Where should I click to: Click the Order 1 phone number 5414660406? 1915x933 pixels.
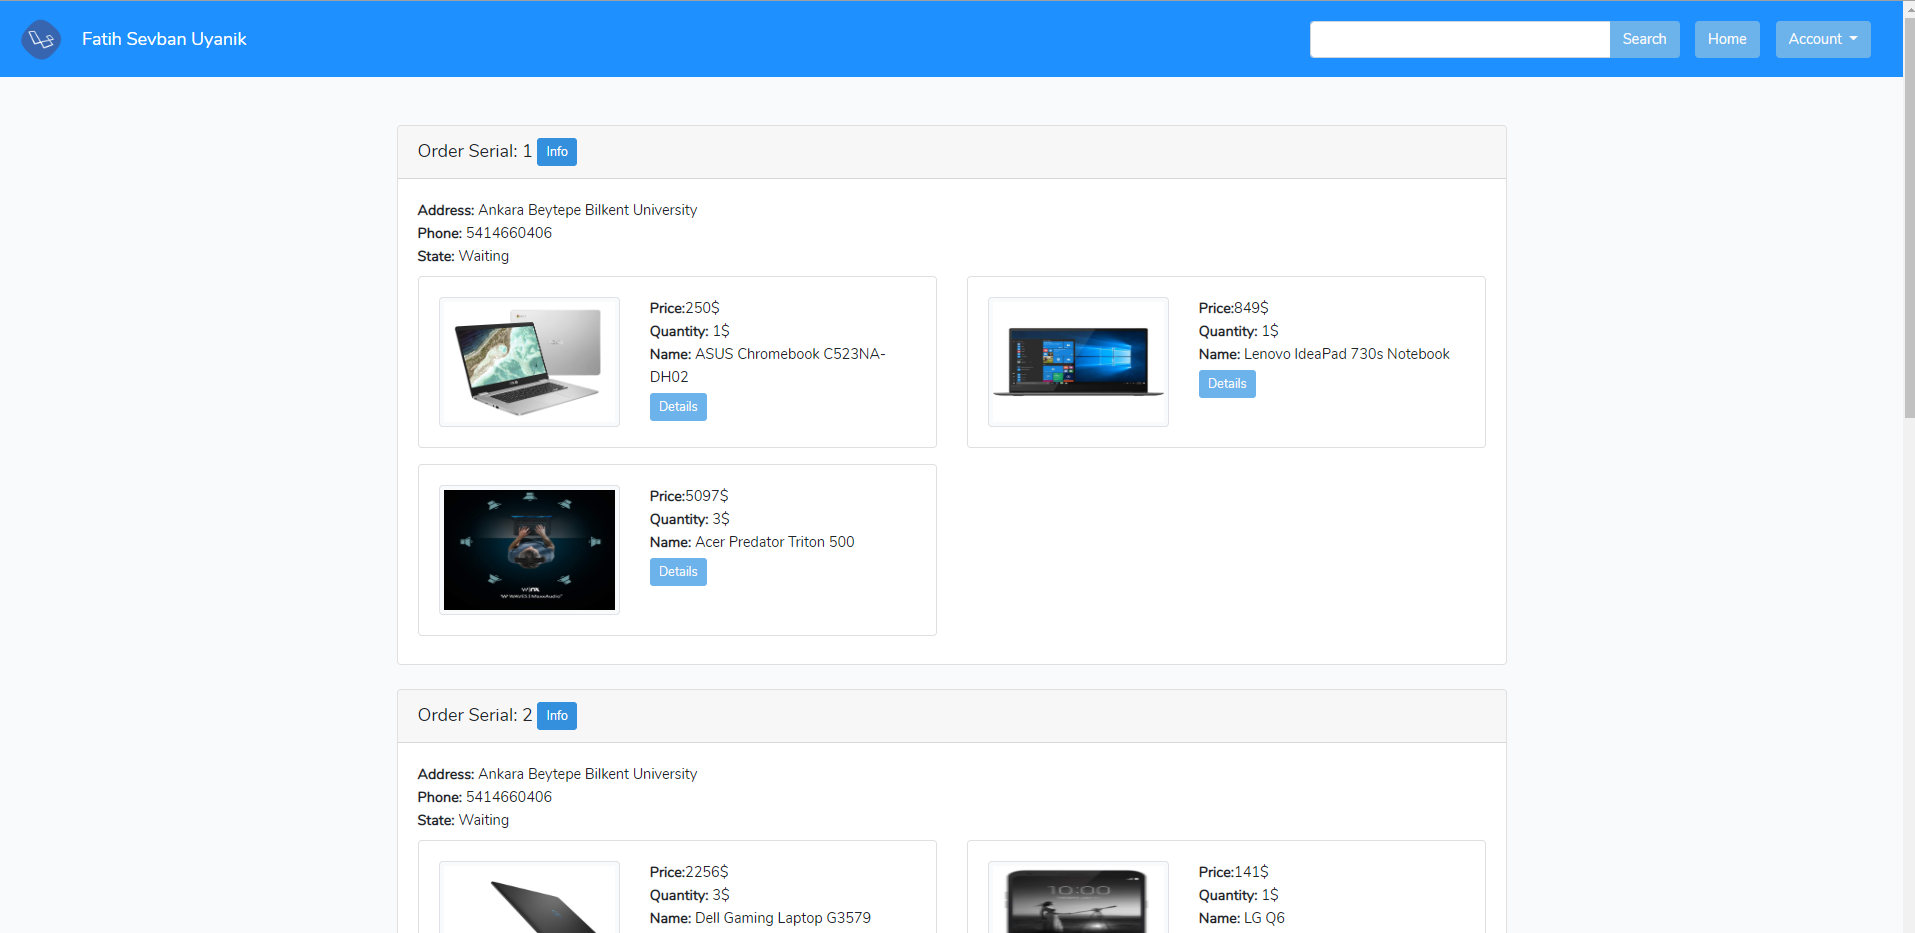click(x=509, y=233)
